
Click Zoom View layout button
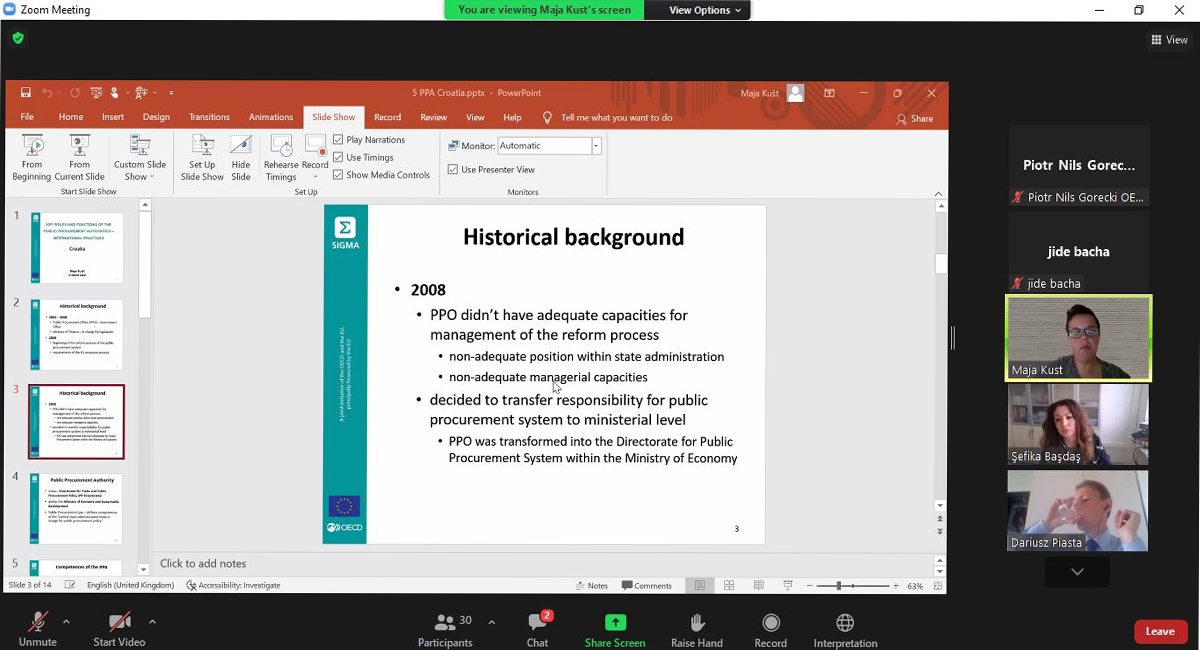(1169, 40)
